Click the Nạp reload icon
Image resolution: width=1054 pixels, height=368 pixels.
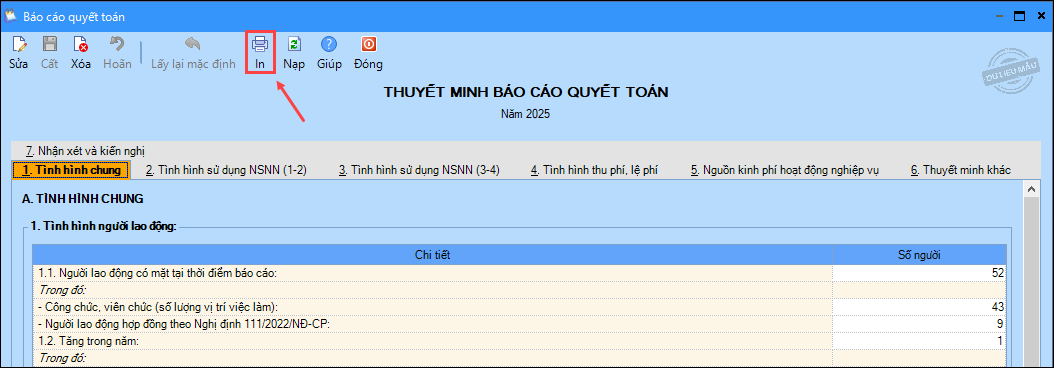294,46
